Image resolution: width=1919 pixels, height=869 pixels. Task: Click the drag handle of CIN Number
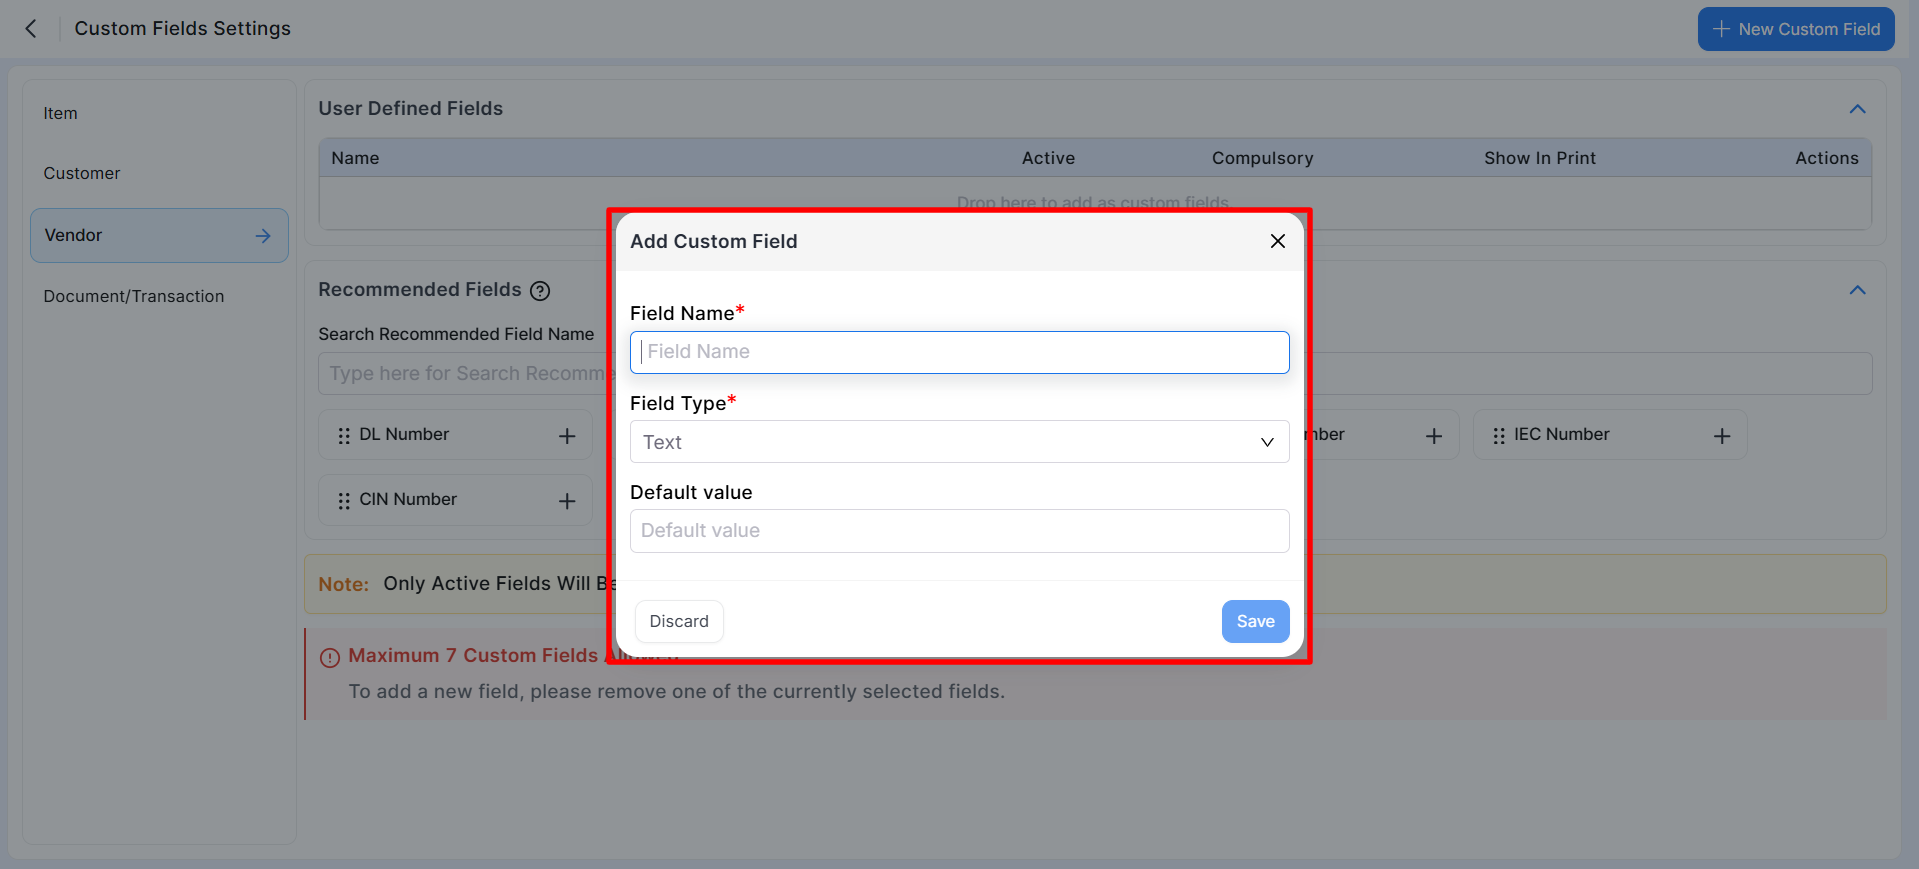344,501
